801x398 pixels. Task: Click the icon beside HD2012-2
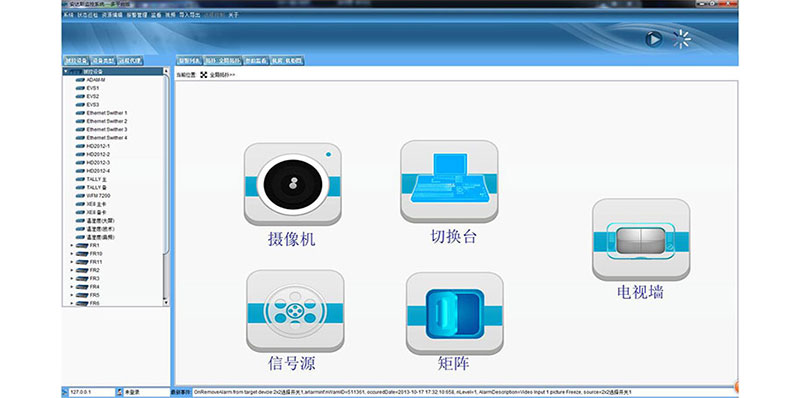(80, 154)
